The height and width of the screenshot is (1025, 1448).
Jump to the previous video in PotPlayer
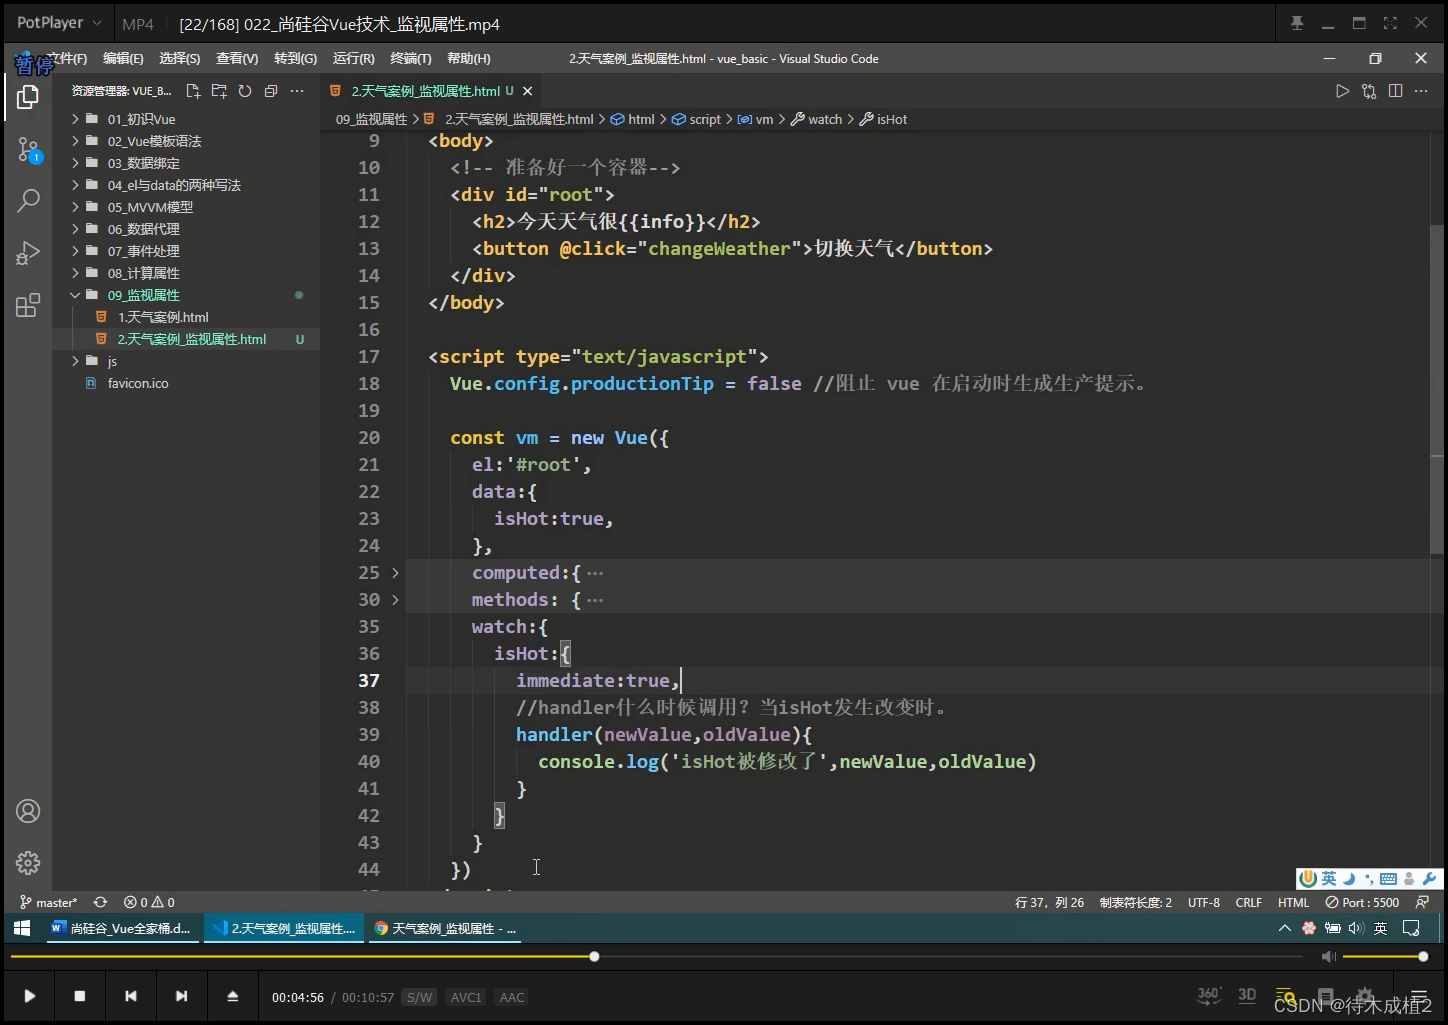131,996
